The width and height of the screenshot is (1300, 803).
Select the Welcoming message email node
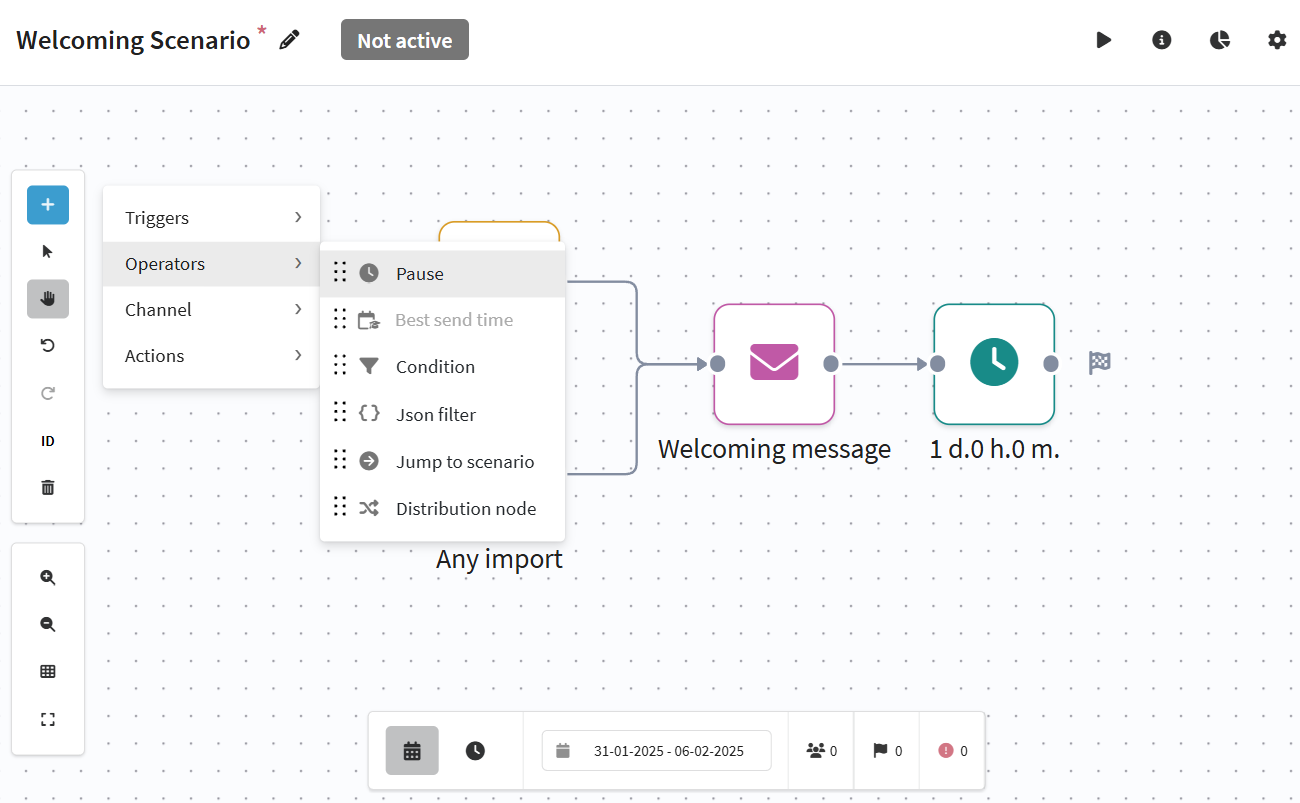click(x=774, y=364)
